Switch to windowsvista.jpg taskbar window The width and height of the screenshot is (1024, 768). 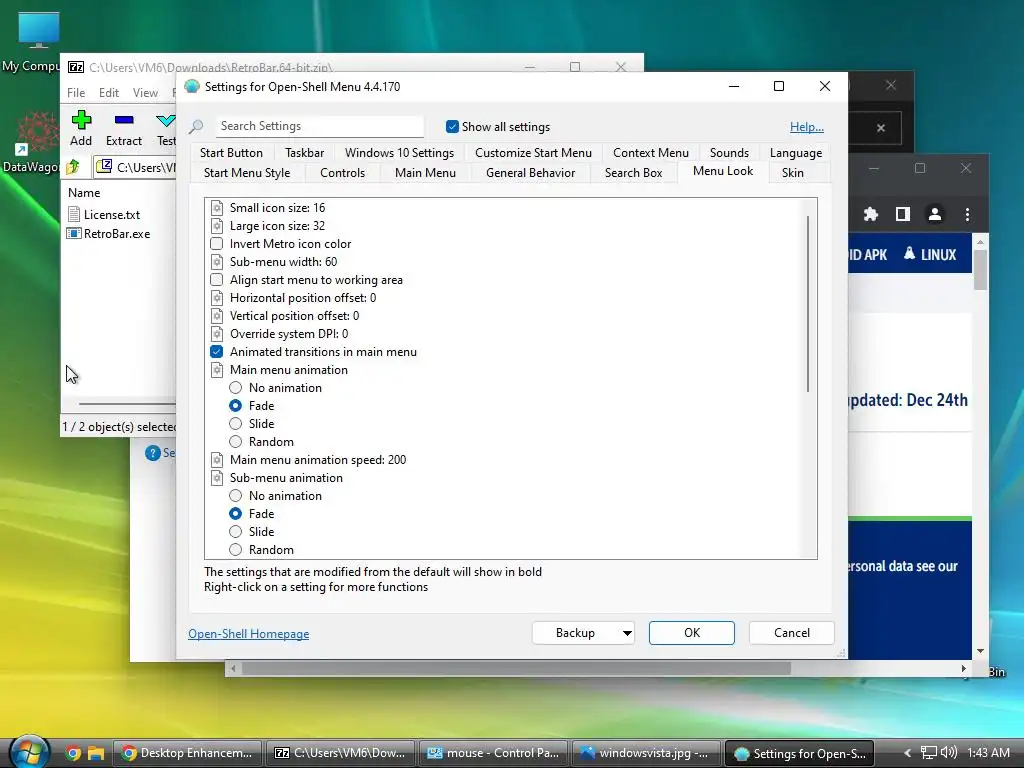pos(646,753)
